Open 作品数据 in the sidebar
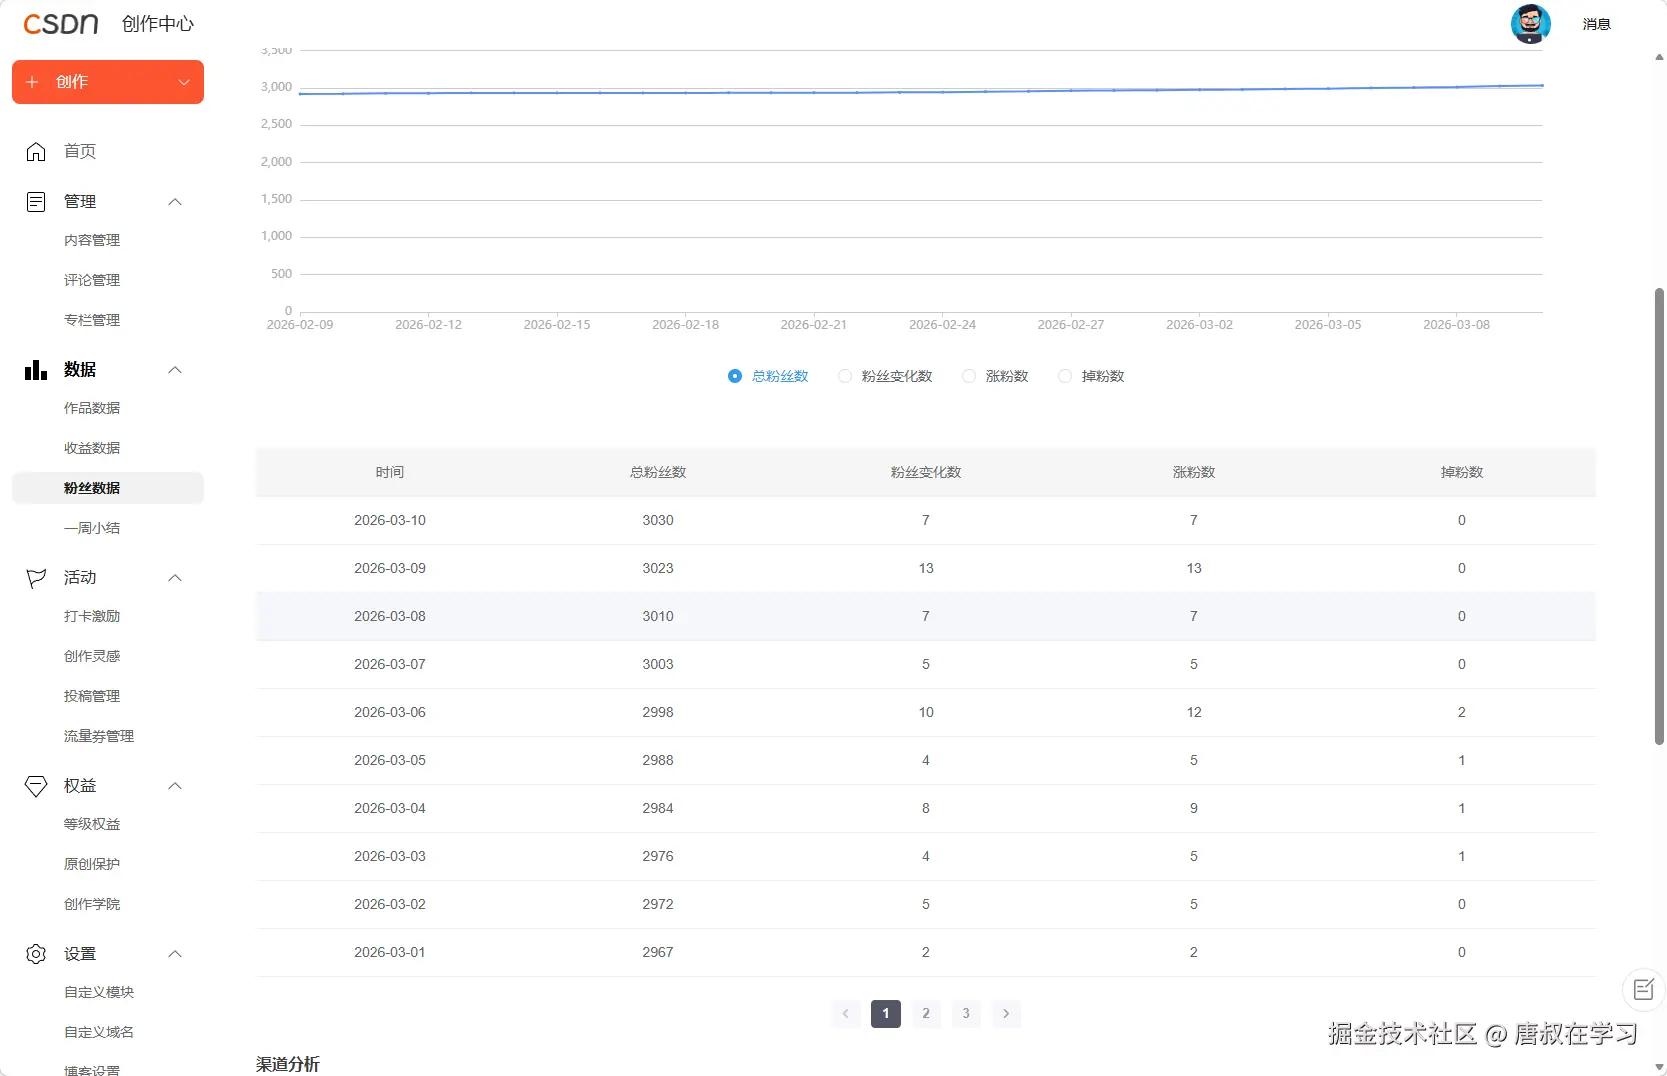1667x1076 pixels. (92, 408)
